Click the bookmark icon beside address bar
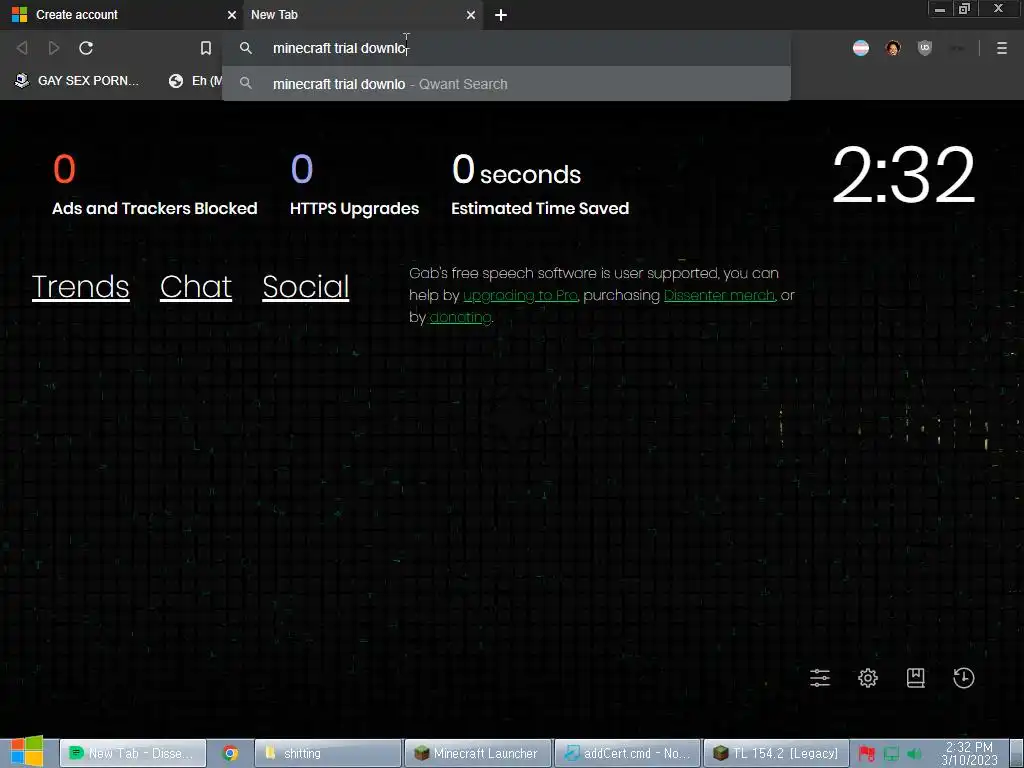Screen dimensions: 1024x768 pyautogui.click(x=206, y=48)
